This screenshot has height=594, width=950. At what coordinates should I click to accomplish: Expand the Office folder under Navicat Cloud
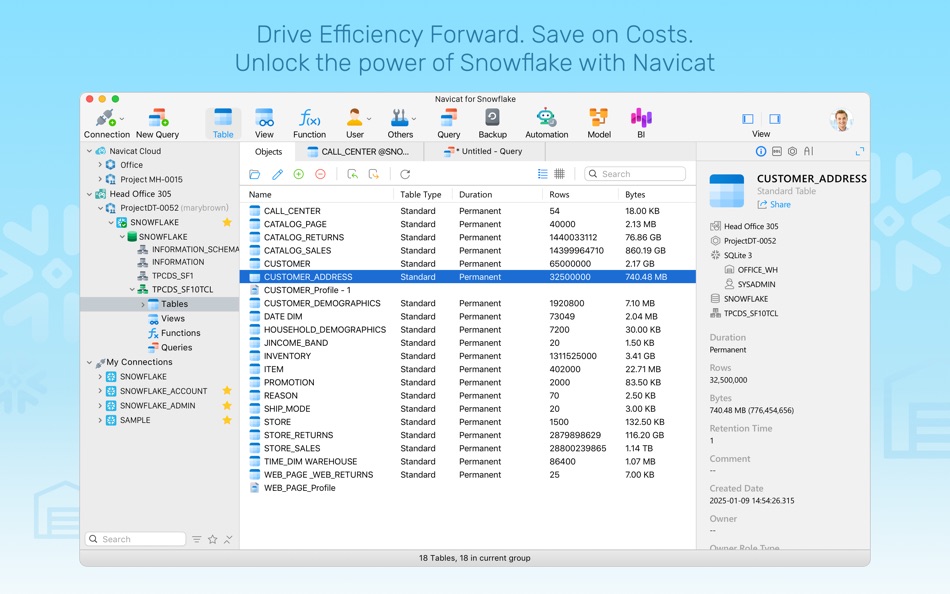(98, 165)
